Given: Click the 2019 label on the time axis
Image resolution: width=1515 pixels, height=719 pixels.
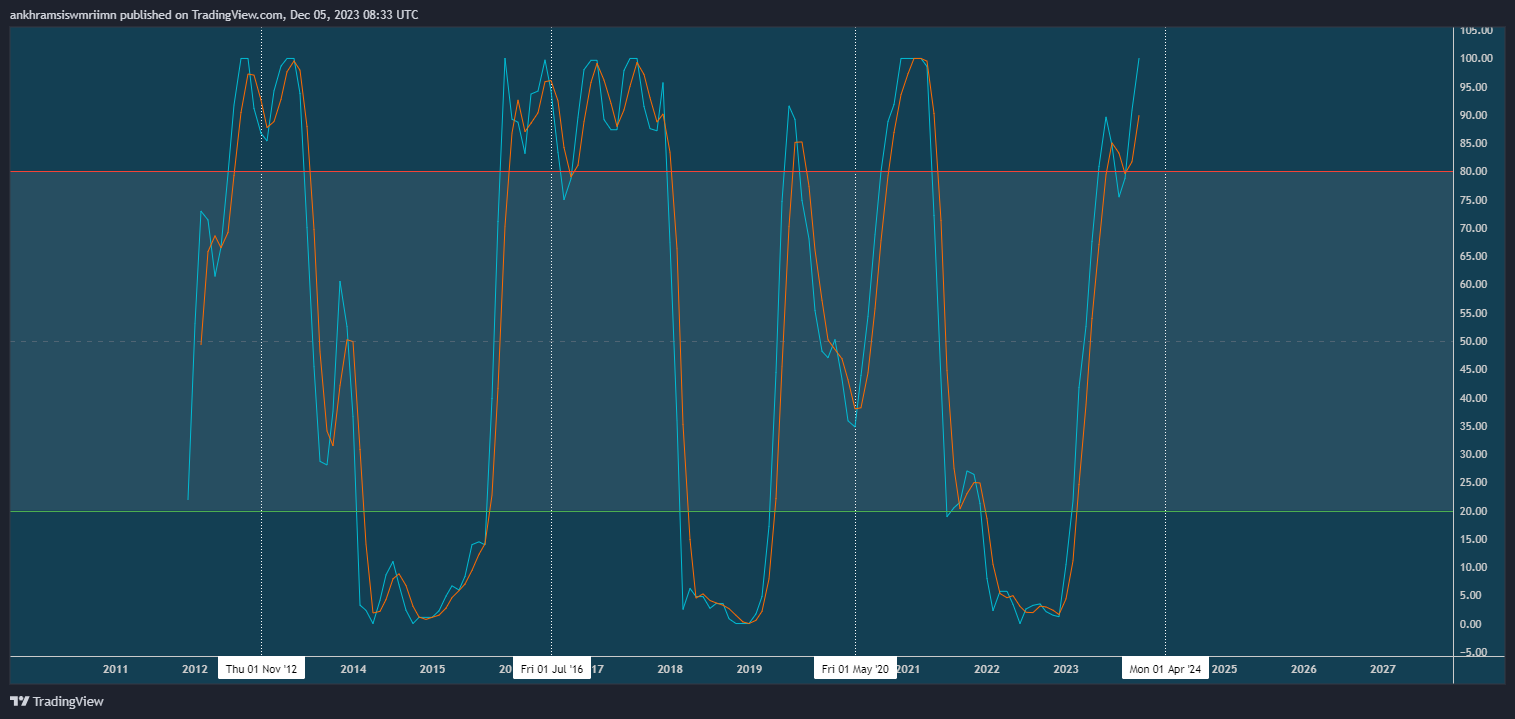Looking at the screenshot, I should [749, 669].
